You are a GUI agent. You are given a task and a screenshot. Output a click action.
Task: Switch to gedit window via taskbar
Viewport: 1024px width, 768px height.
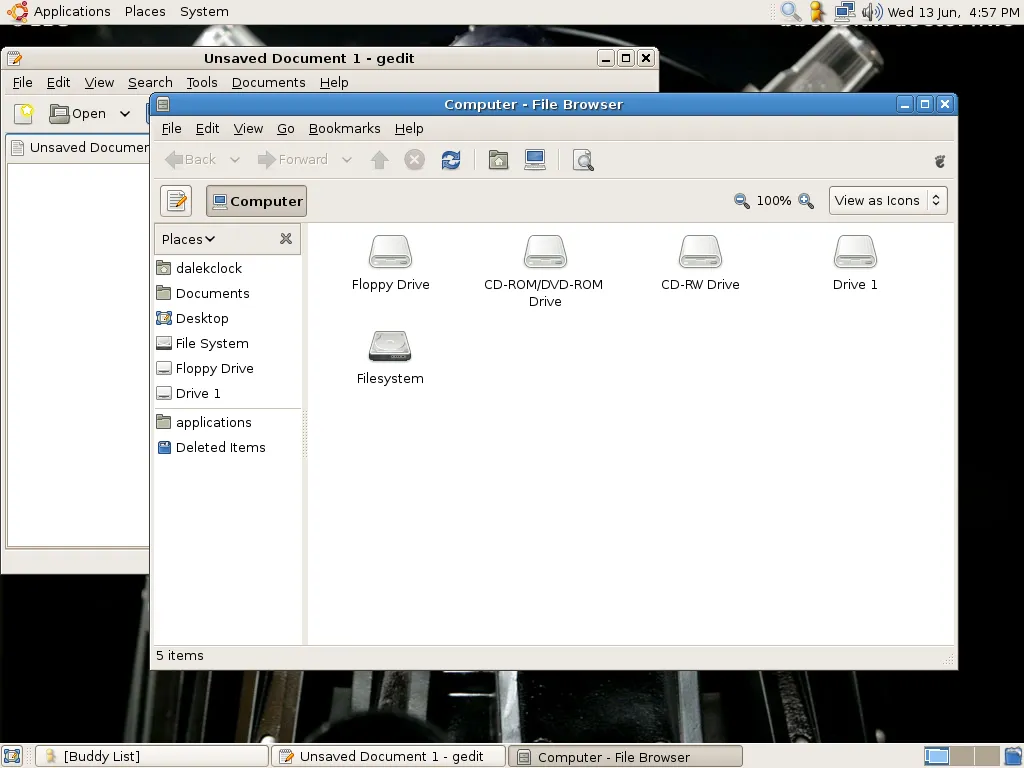pyautogui.click(x=389, y=756)
